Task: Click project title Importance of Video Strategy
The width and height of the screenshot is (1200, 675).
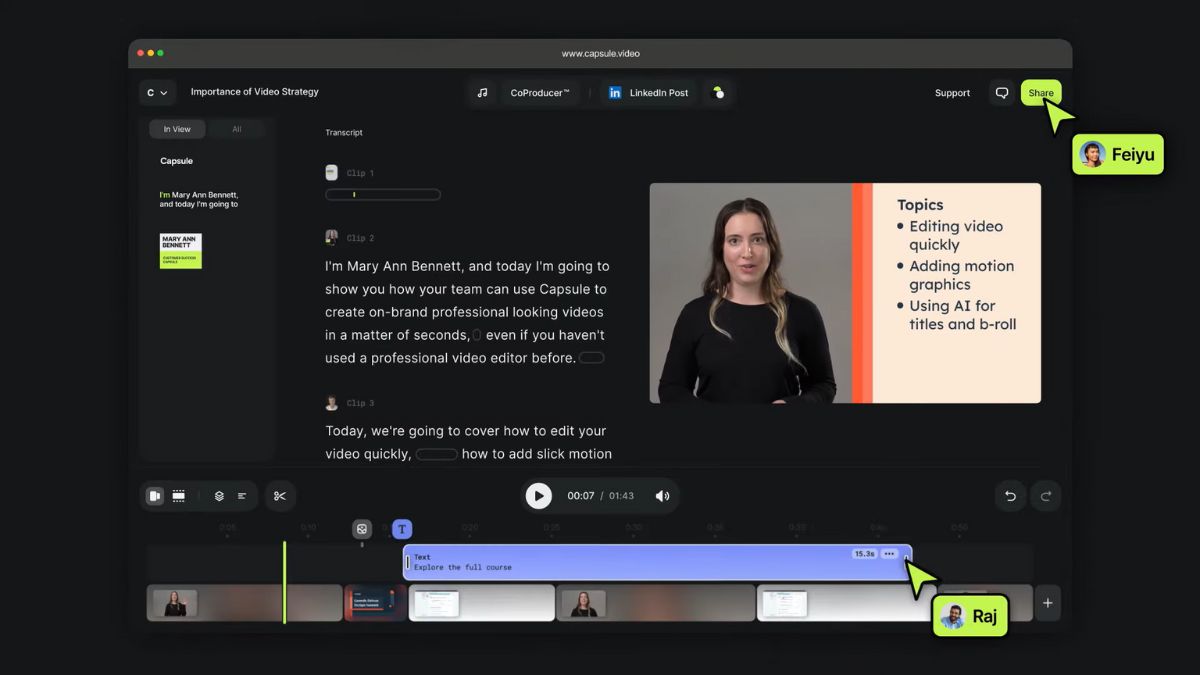Action: tap(255, 92)
